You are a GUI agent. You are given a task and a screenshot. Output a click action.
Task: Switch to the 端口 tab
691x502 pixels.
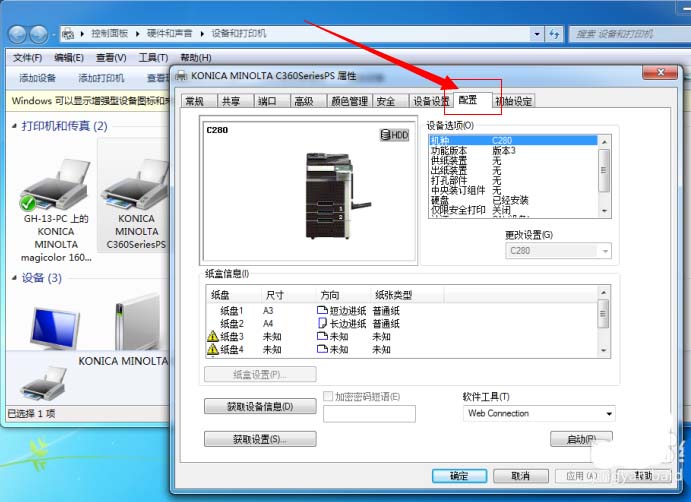272,101
